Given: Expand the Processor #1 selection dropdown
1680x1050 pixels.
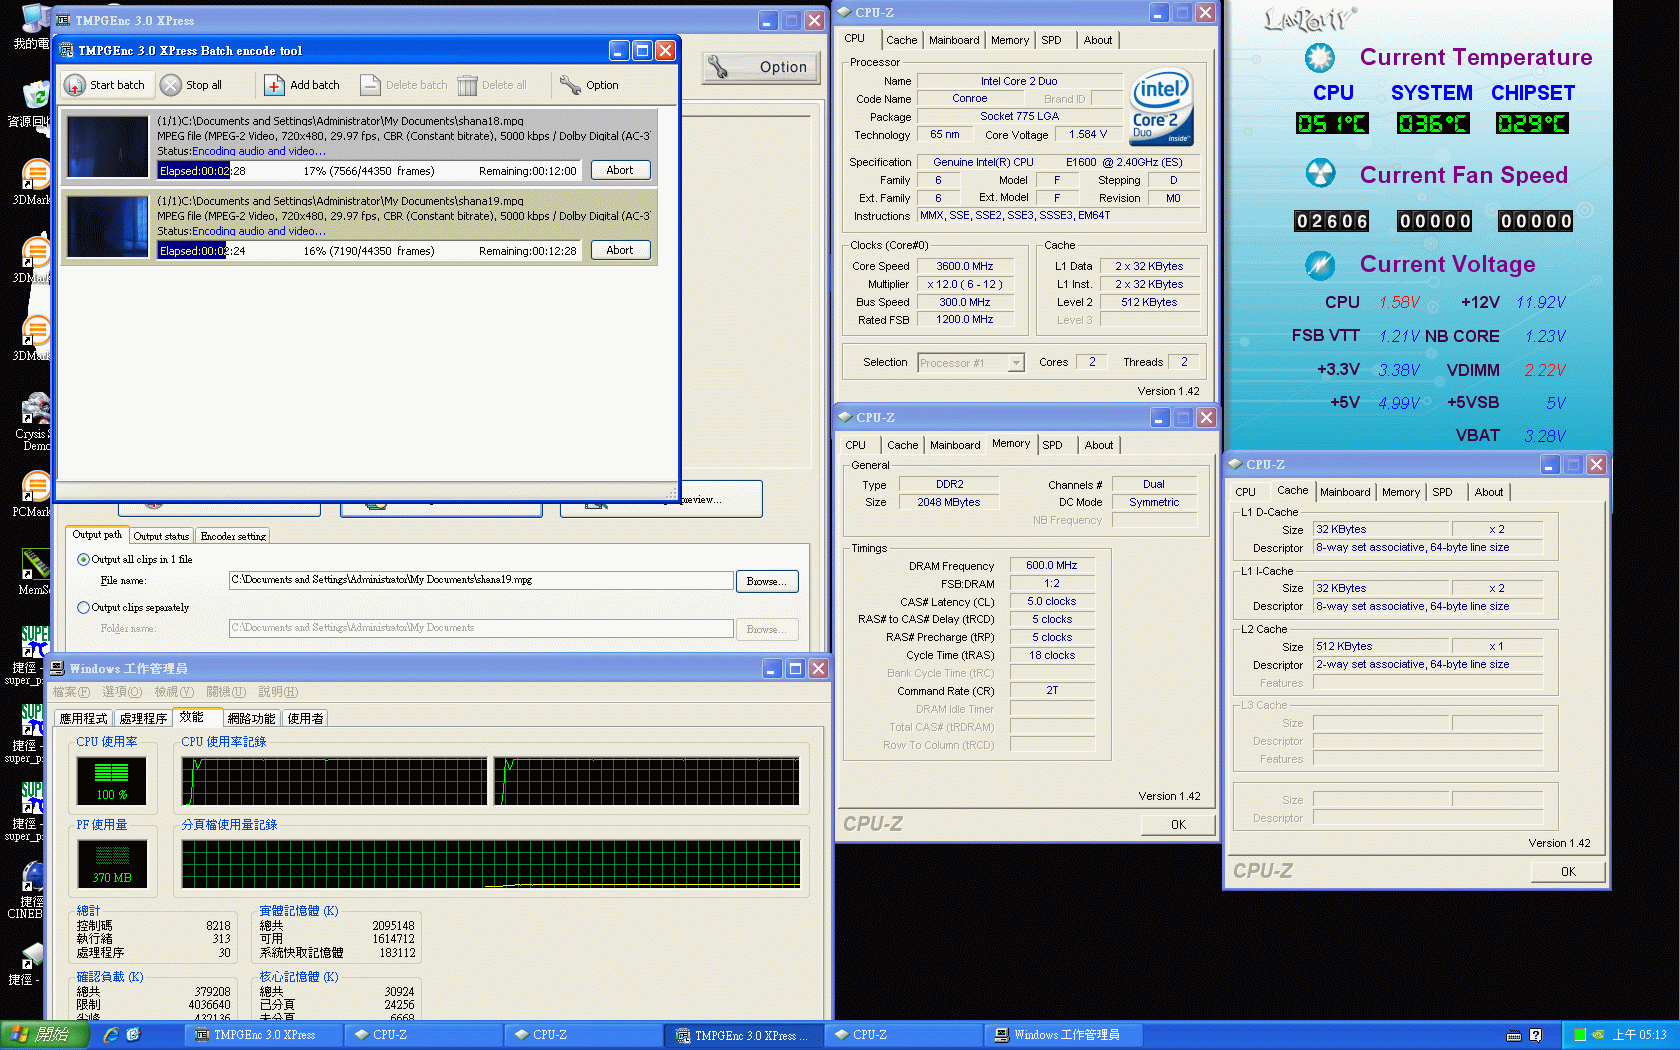Looking at the screenshot, I should pyautogui.click(x=1016, y=363).
